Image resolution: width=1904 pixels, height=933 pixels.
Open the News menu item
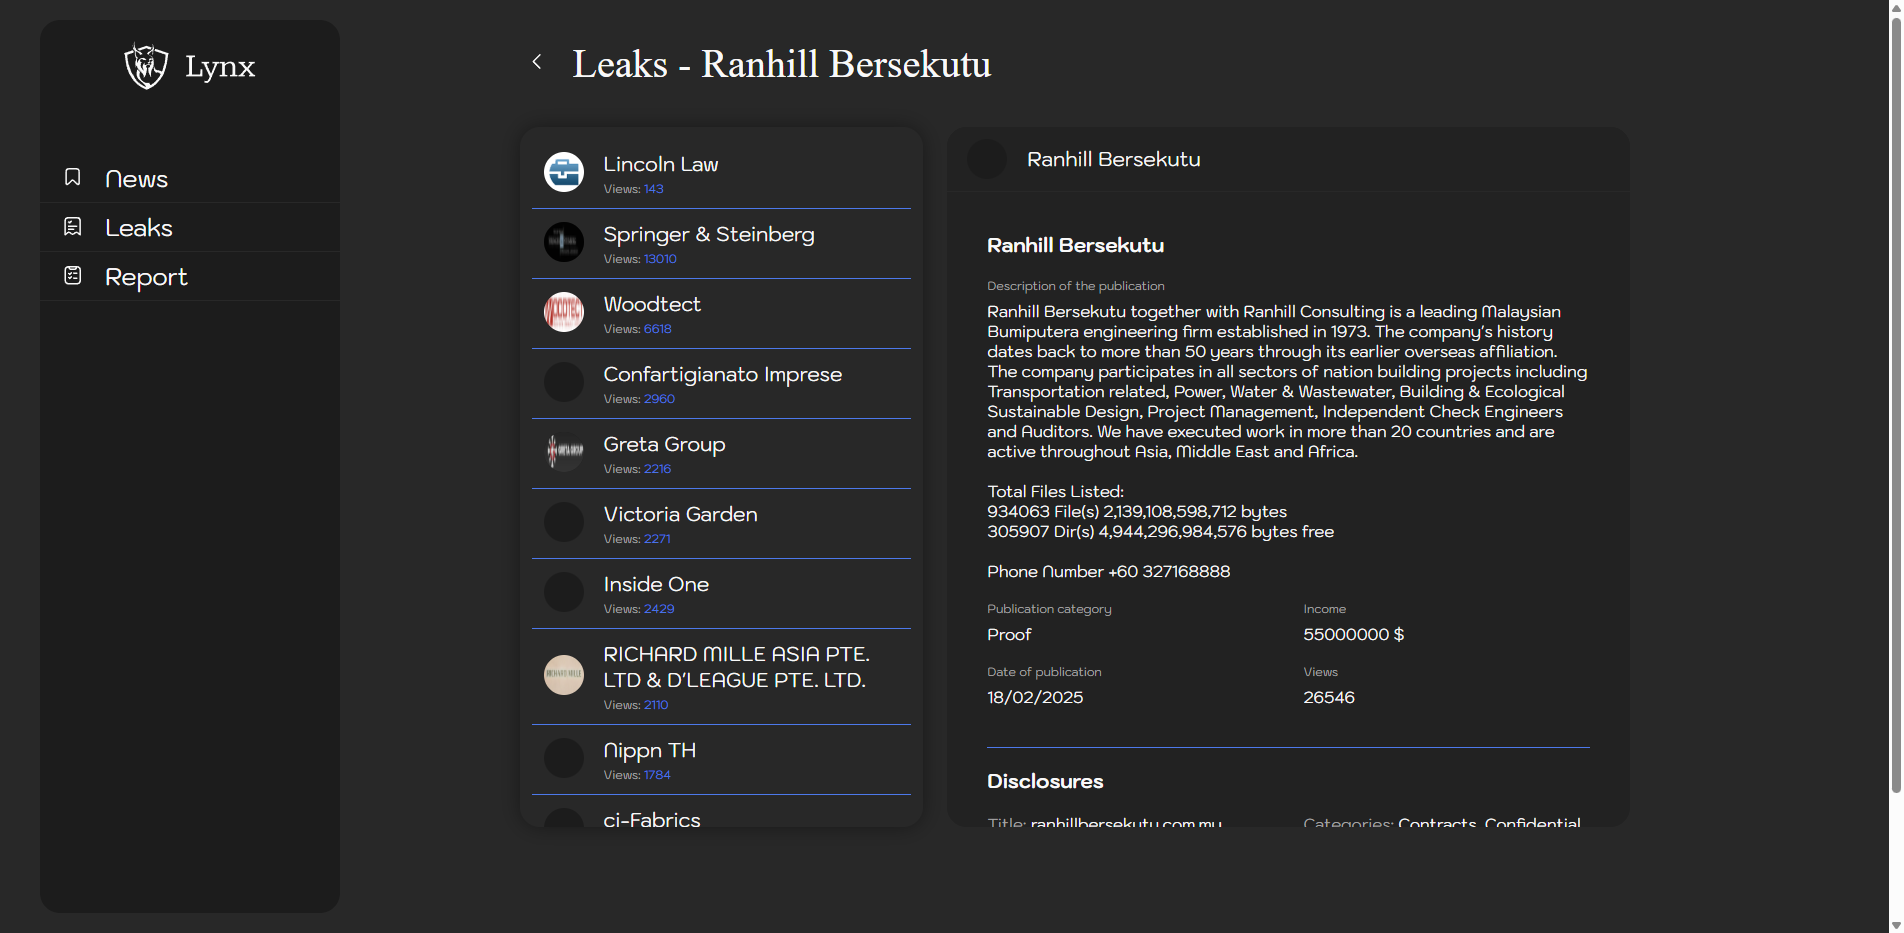coord(136,179)
